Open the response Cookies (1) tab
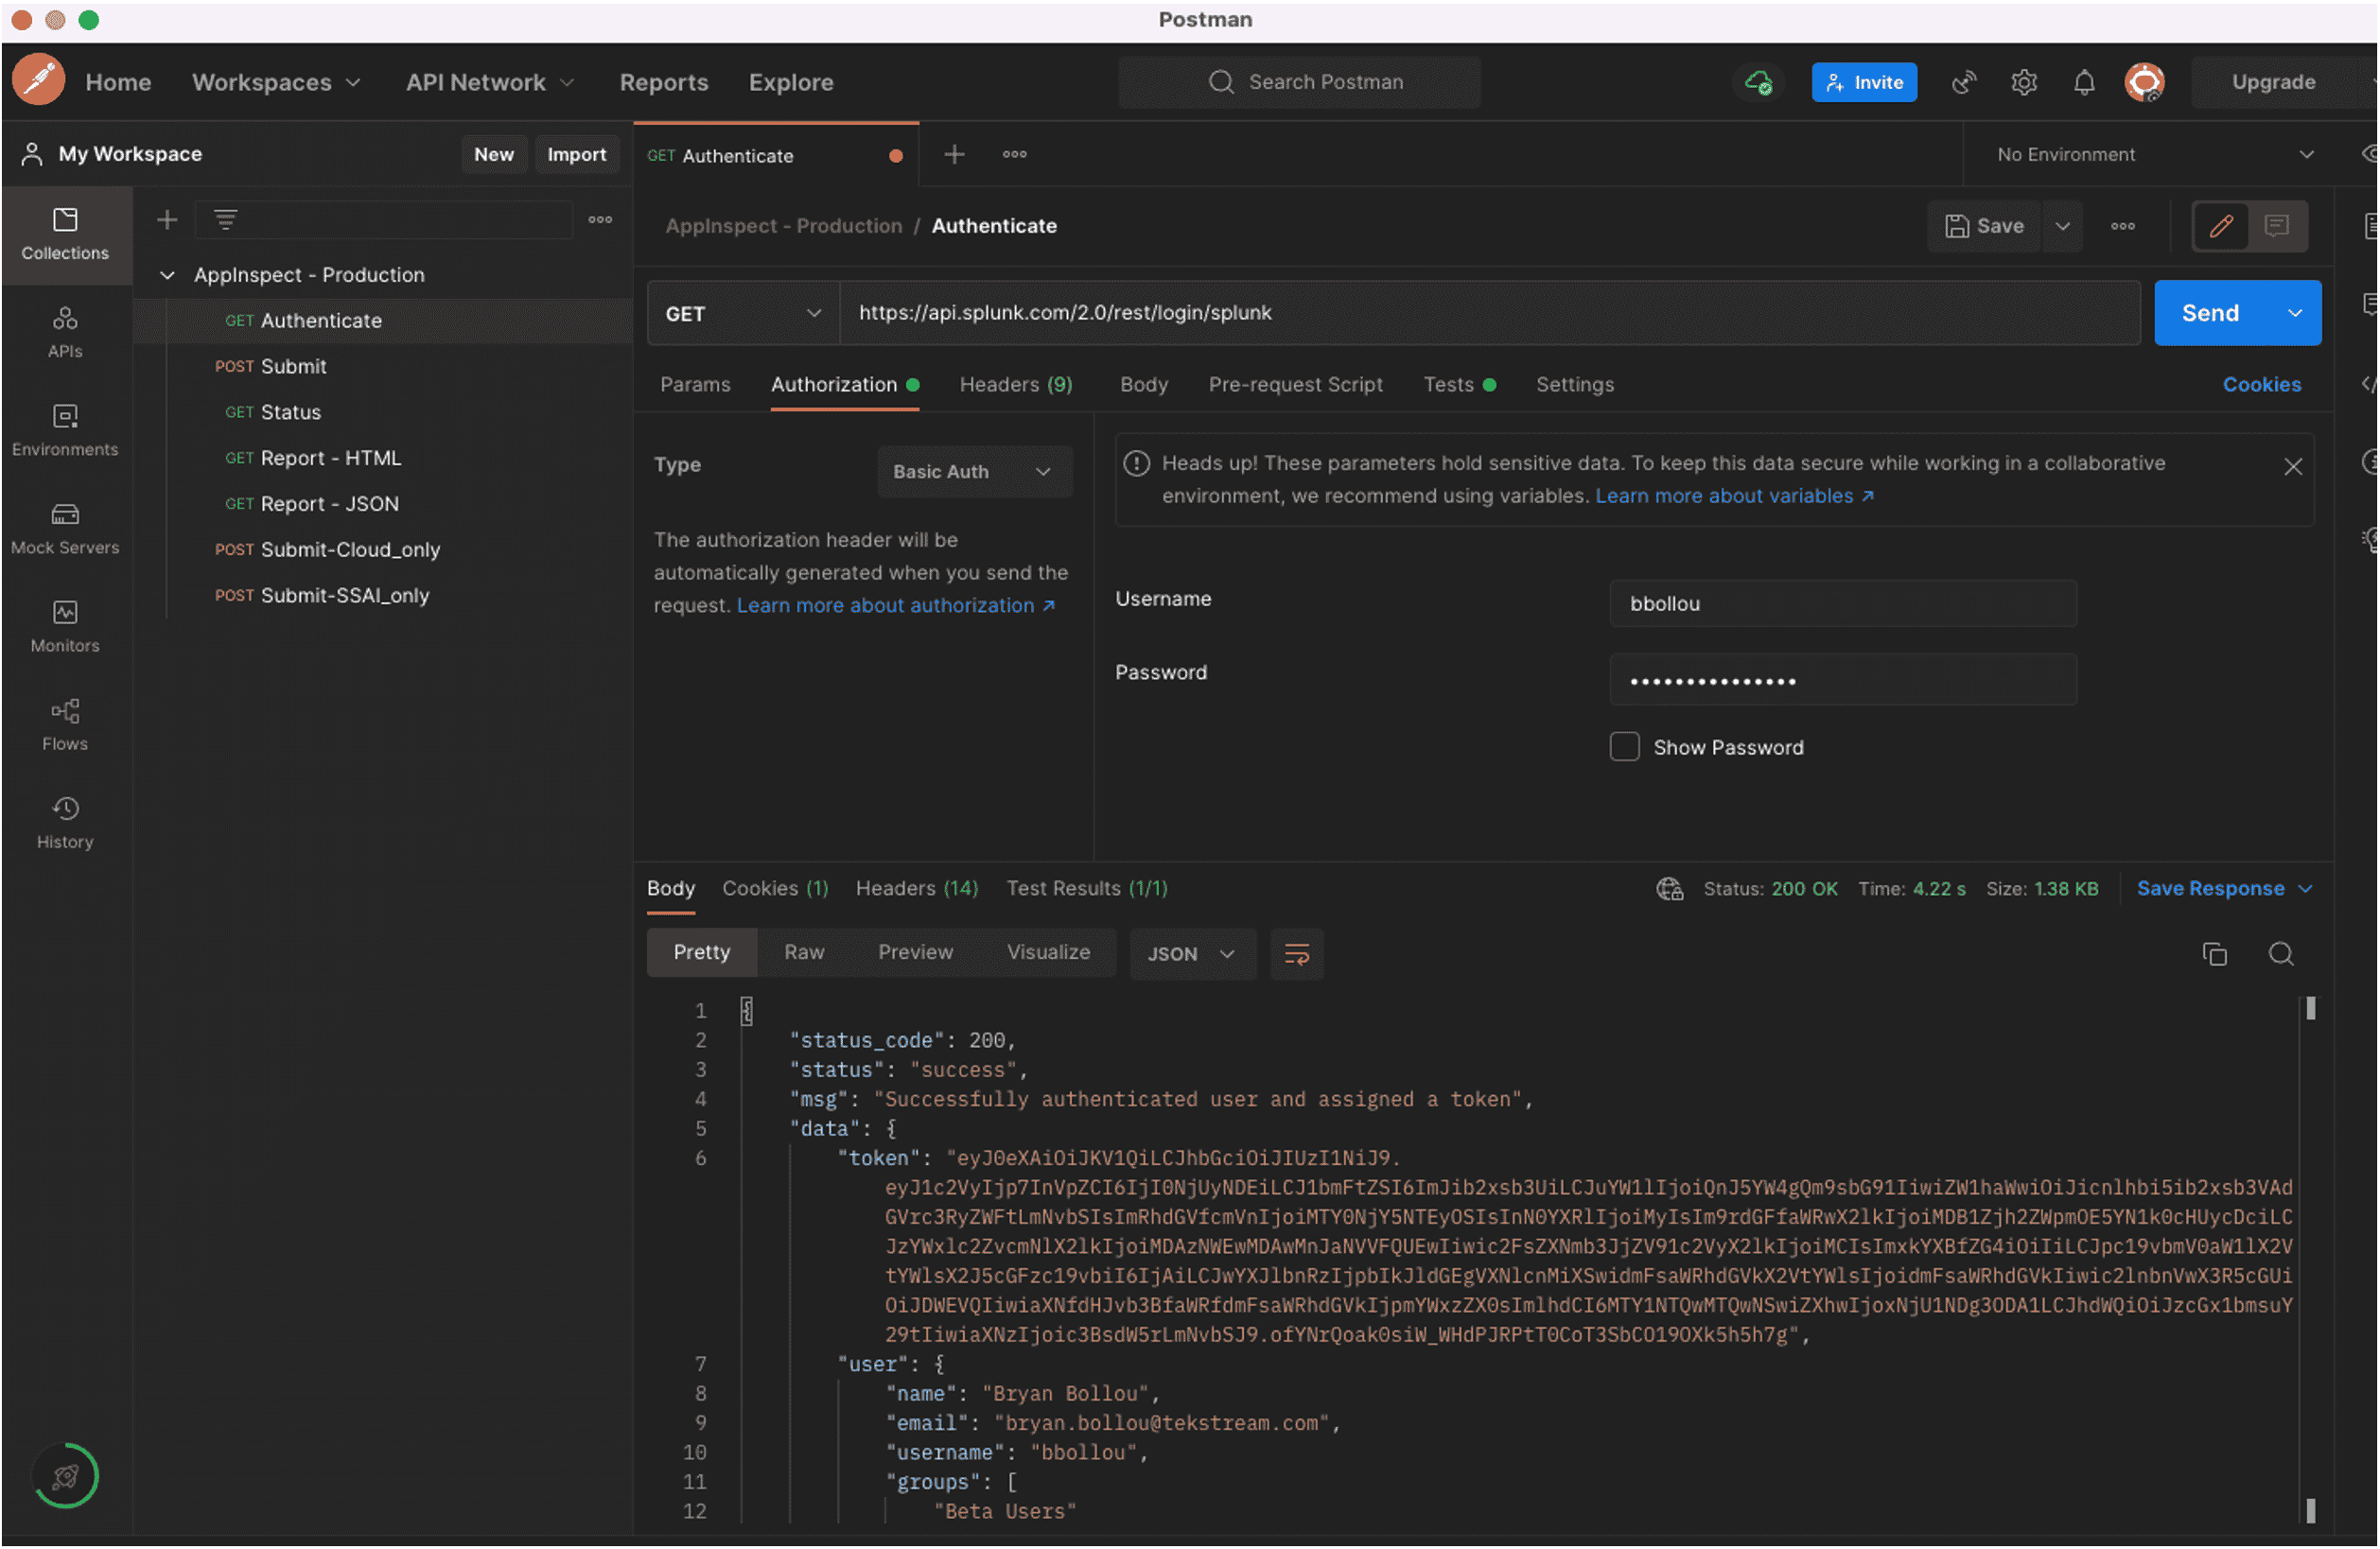Image resolution: width=2380 pixels, height=1549 pixels. [x=775, y=889]
